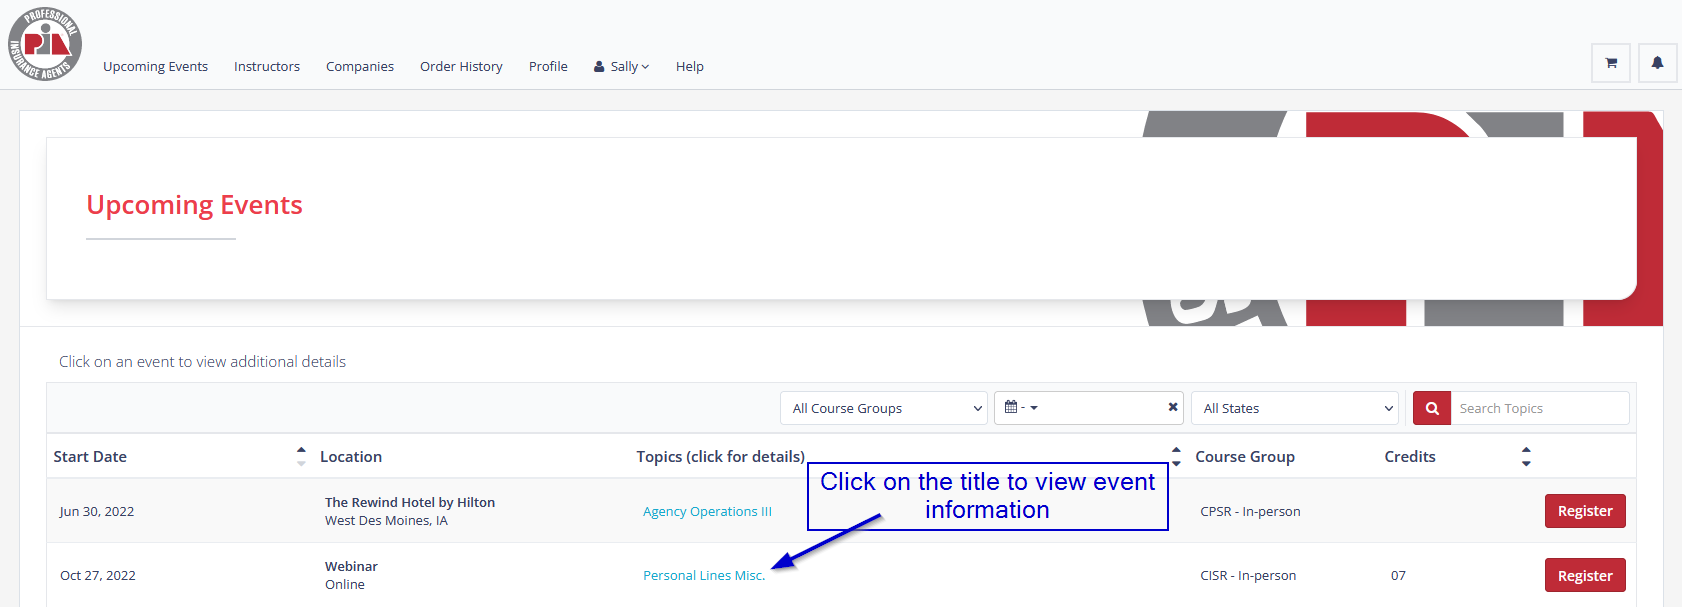Open the shopping cart

(x=1611, y=63)
